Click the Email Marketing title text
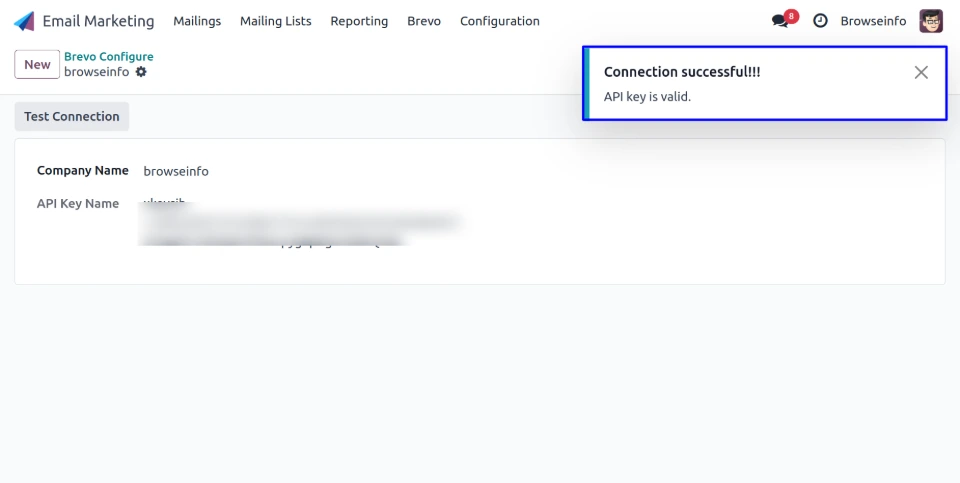The width and height of the screenshot is (960, 483). point(98,21)
